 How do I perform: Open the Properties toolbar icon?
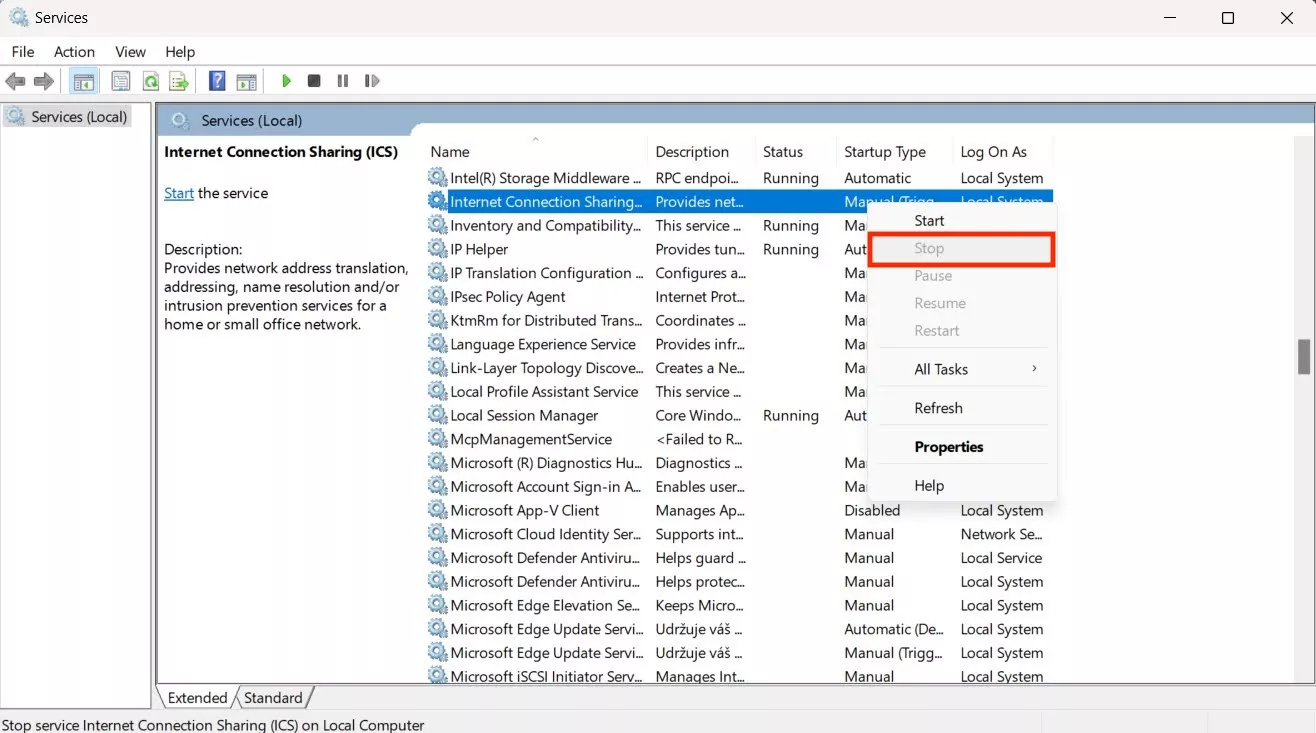click(121, 81)
